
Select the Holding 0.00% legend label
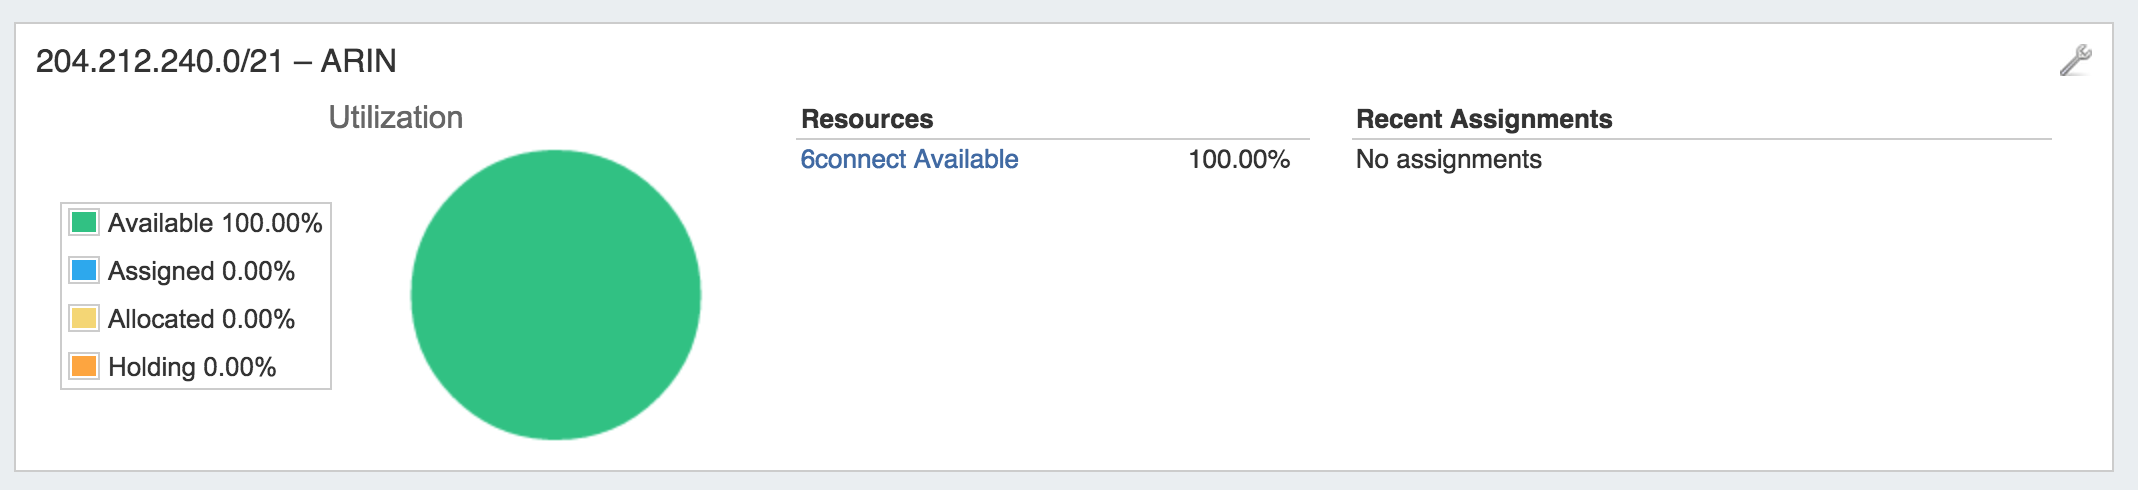point(192,367)
